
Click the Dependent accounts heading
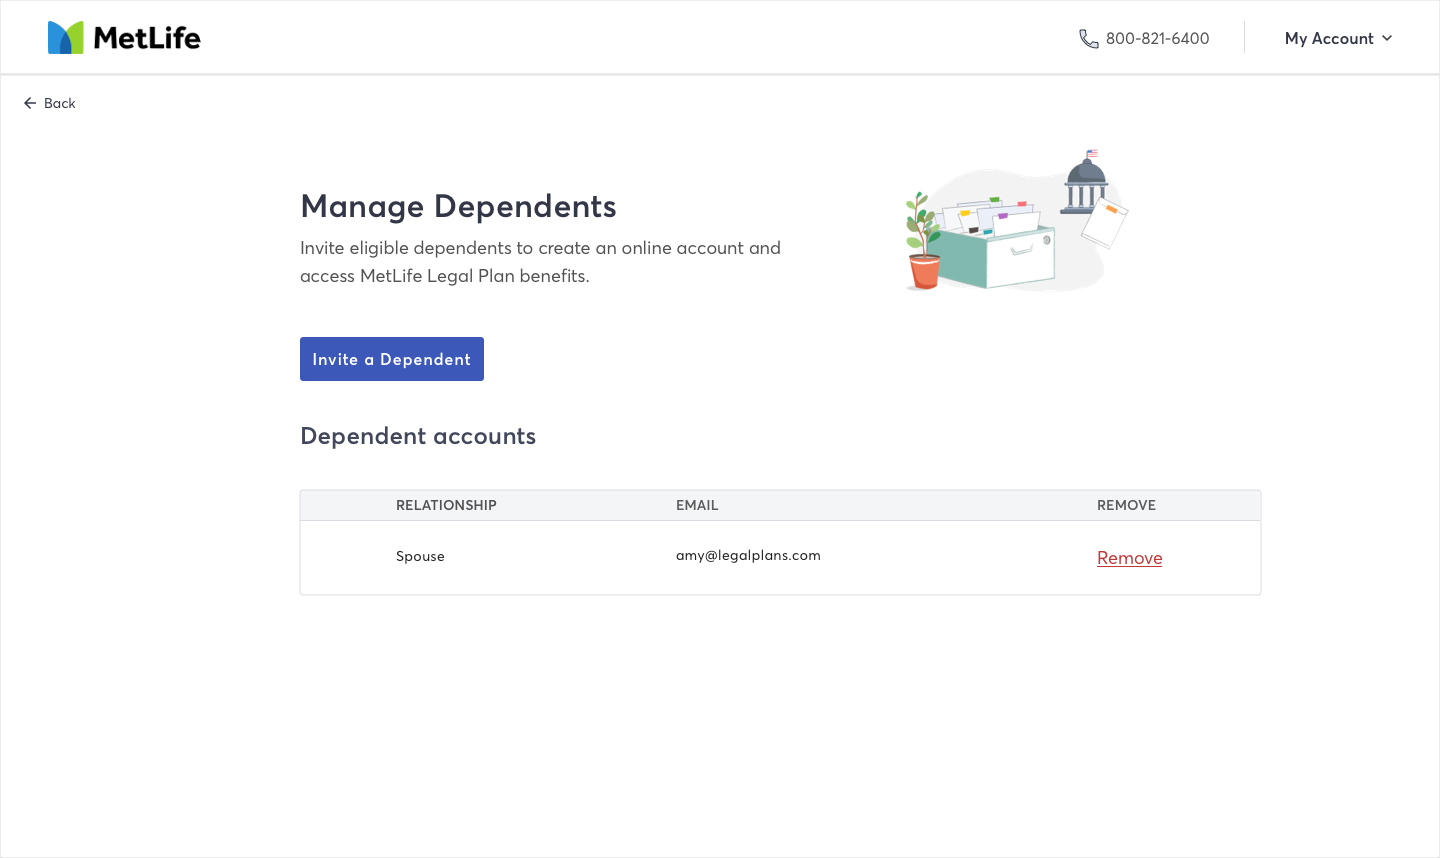pyautogui.click(x=418, y=436)
